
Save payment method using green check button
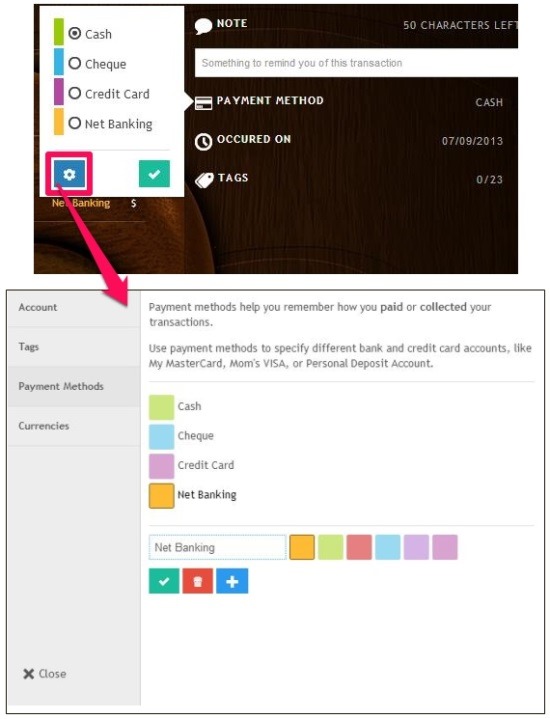click(x=164, y=581)
